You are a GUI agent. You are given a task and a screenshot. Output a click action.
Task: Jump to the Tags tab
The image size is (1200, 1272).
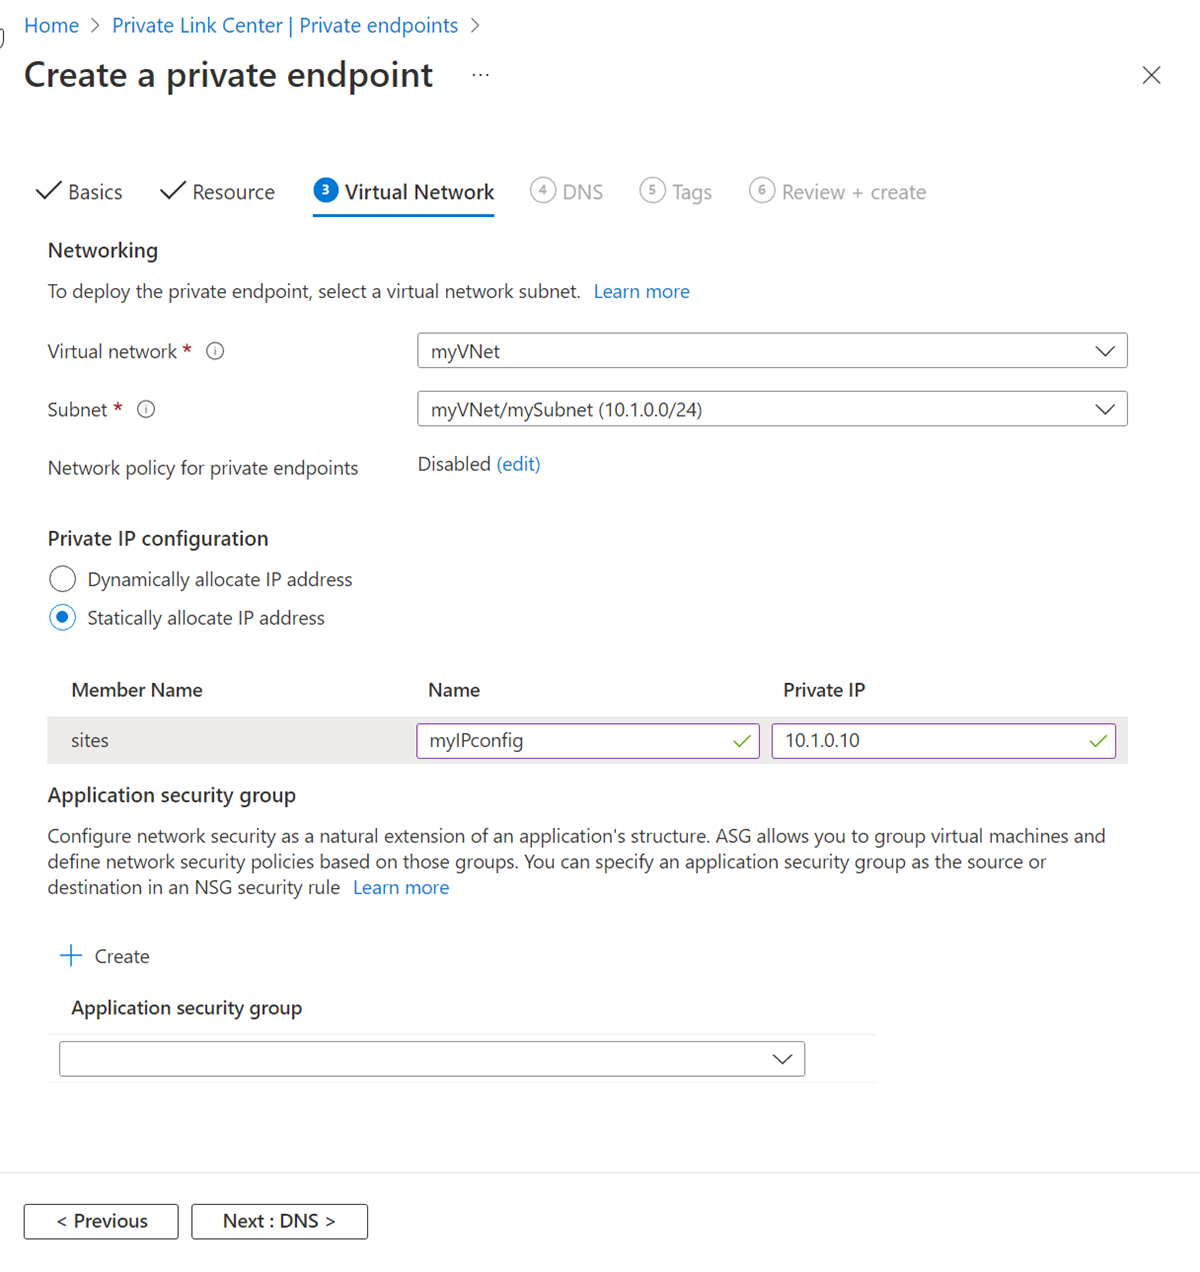point(676,192)
